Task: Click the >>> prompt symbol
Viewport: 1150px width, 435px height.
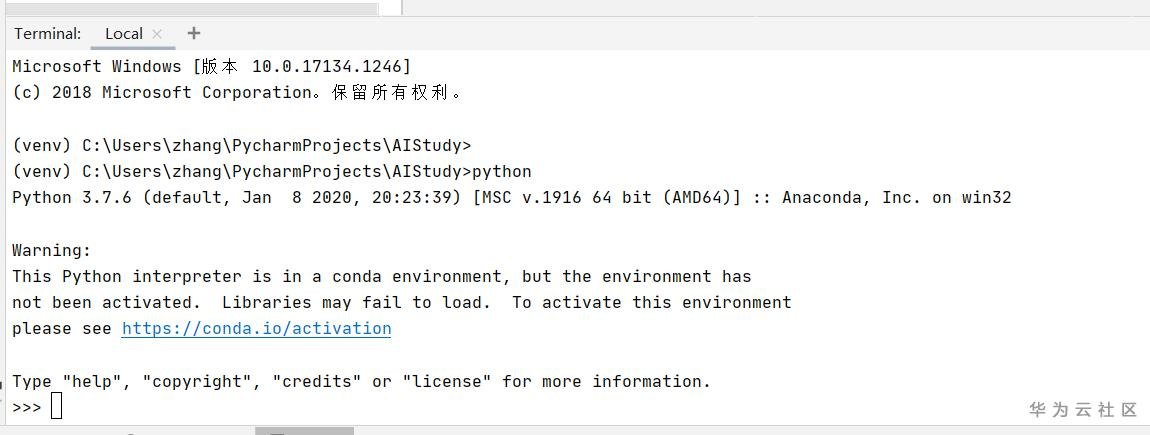Action: point(27,408)
